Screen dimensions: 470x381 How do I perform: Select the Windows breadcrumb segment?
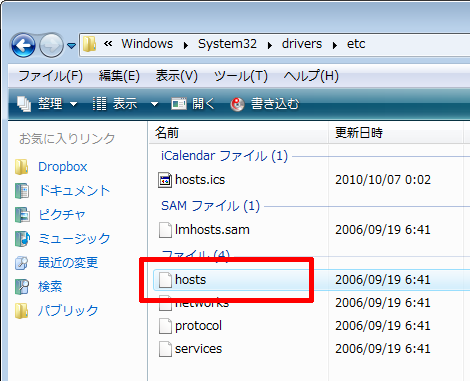[x=147, y=44]
